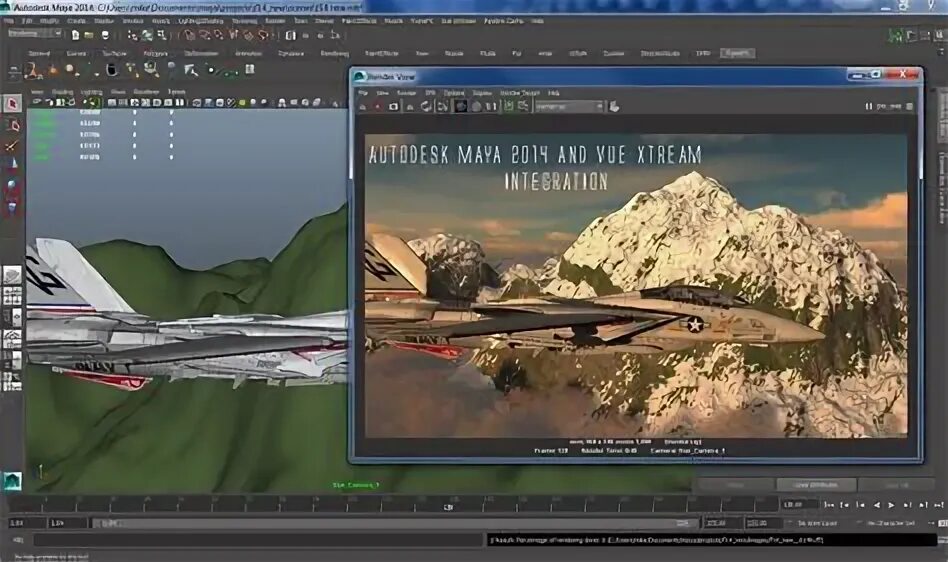Open the menu set dropdown in status line

(34, 34)
